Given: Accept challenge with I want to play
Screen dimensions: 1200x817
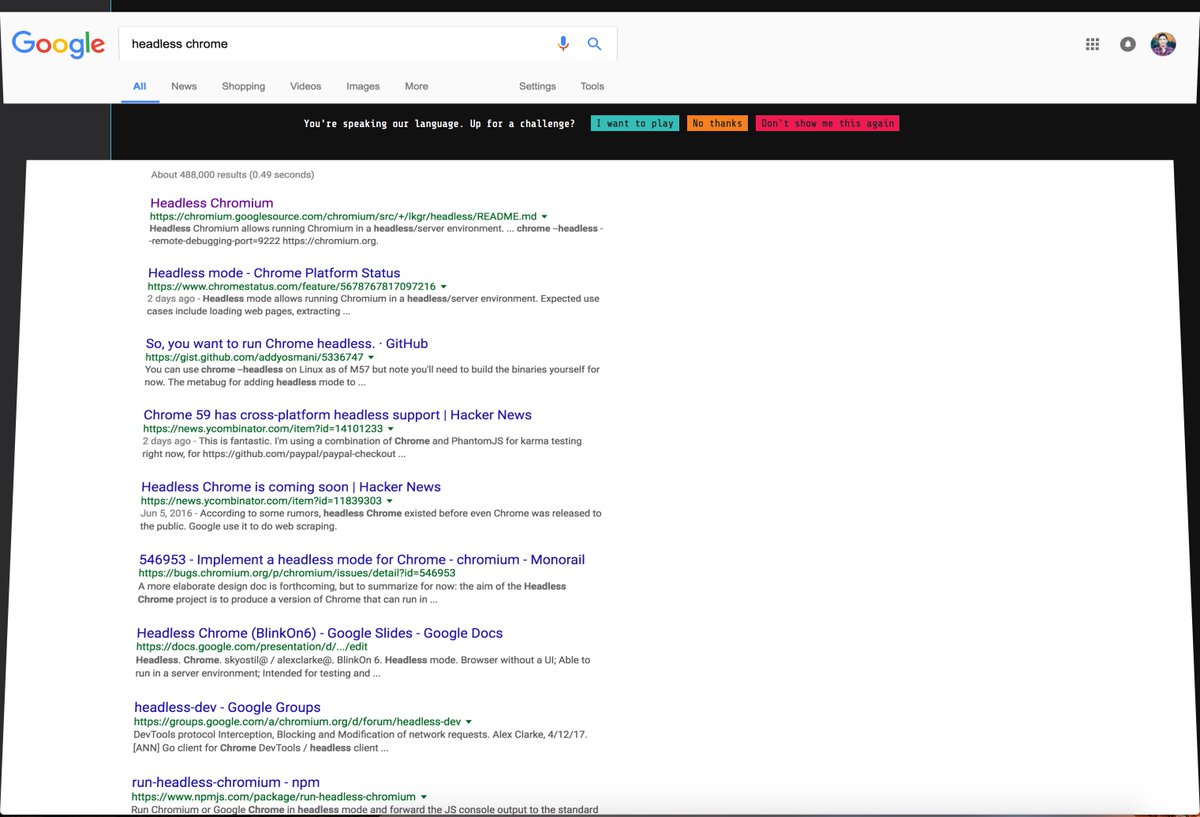Looking at the screenshot, I should coord(634,123).
